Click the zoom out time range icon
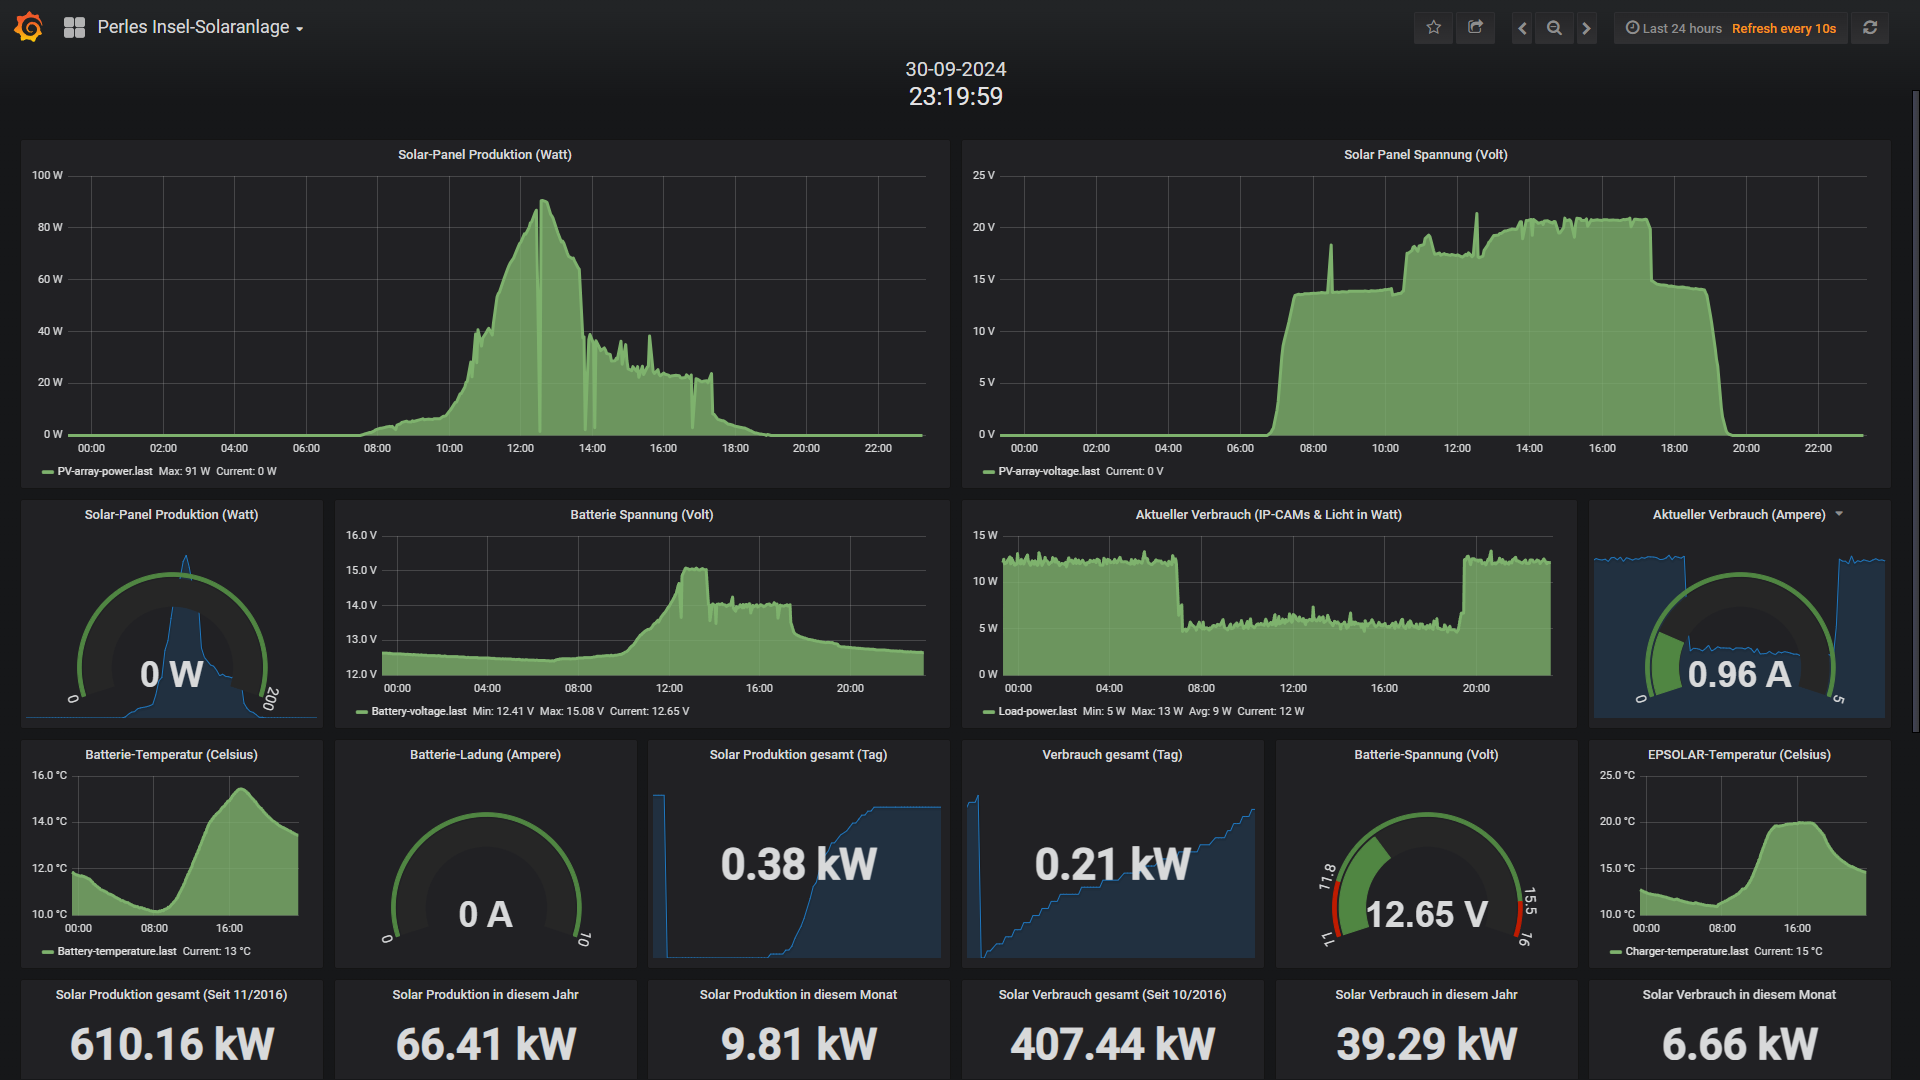This screenshot has height=1080, width=1920. click(1554, 28)
